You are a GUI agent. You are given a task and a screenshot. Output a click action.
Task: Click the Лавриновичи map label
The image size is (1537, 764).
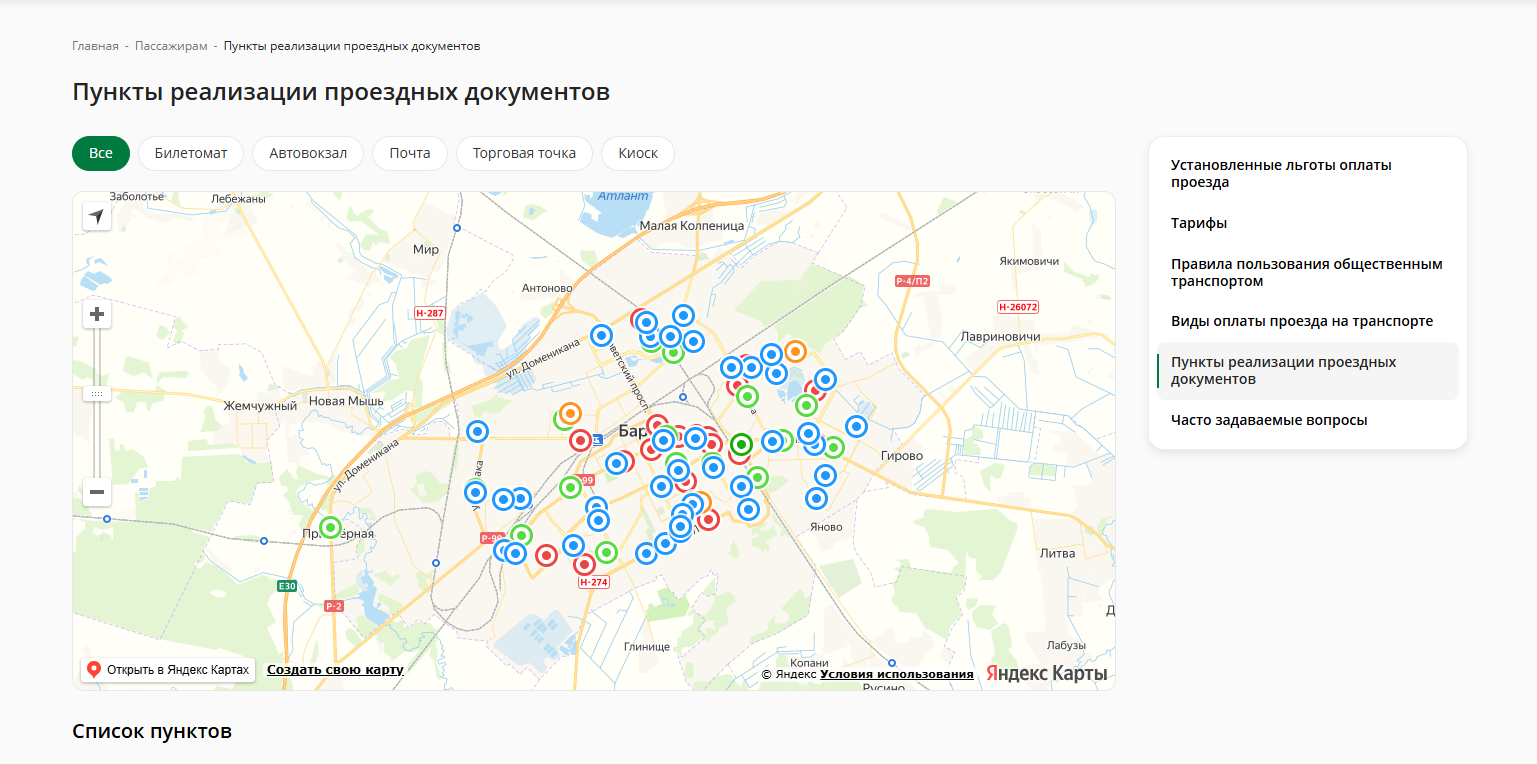tap(1000, 337)
